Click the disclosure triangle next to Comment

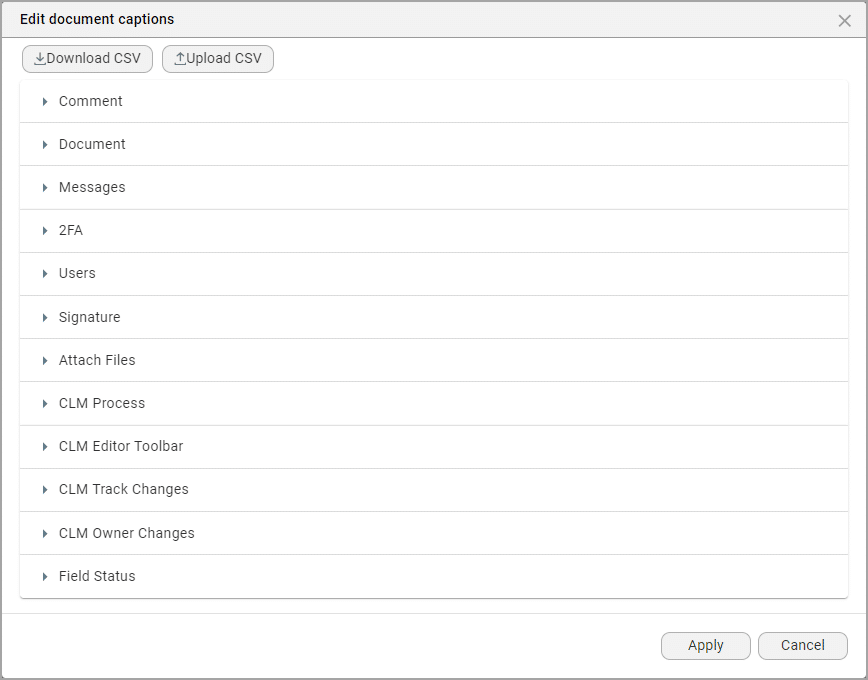pos(44,101)
